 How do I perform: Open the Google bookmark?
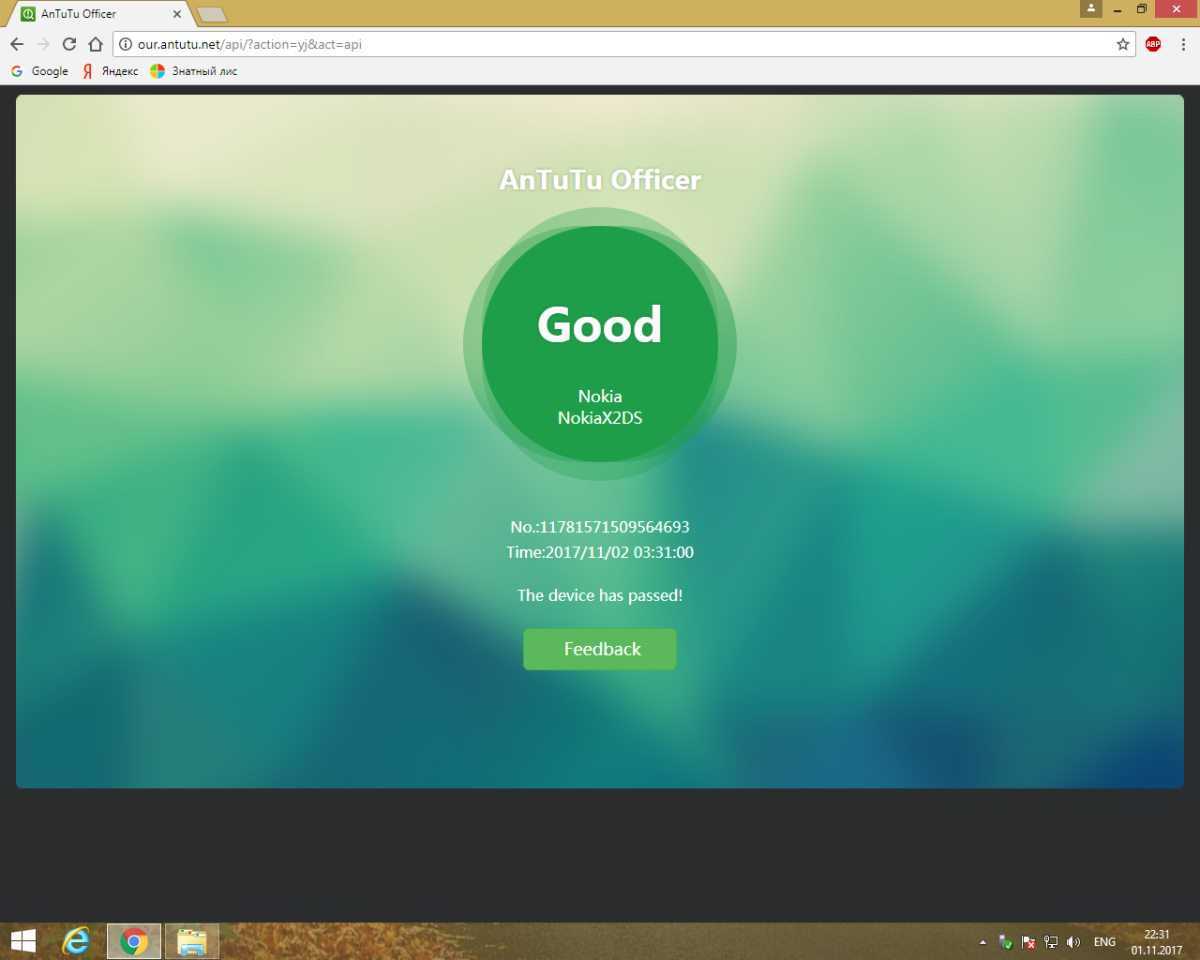(x=40, y=71)
